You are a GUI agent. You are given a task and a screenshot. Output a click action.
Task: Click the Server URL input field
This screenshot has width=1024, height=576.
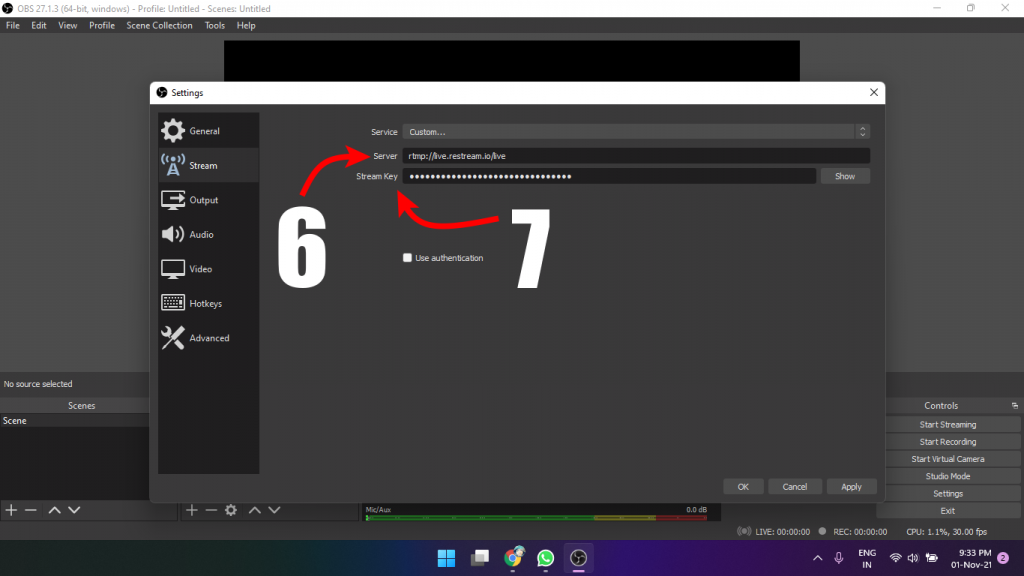pos(636,156)
